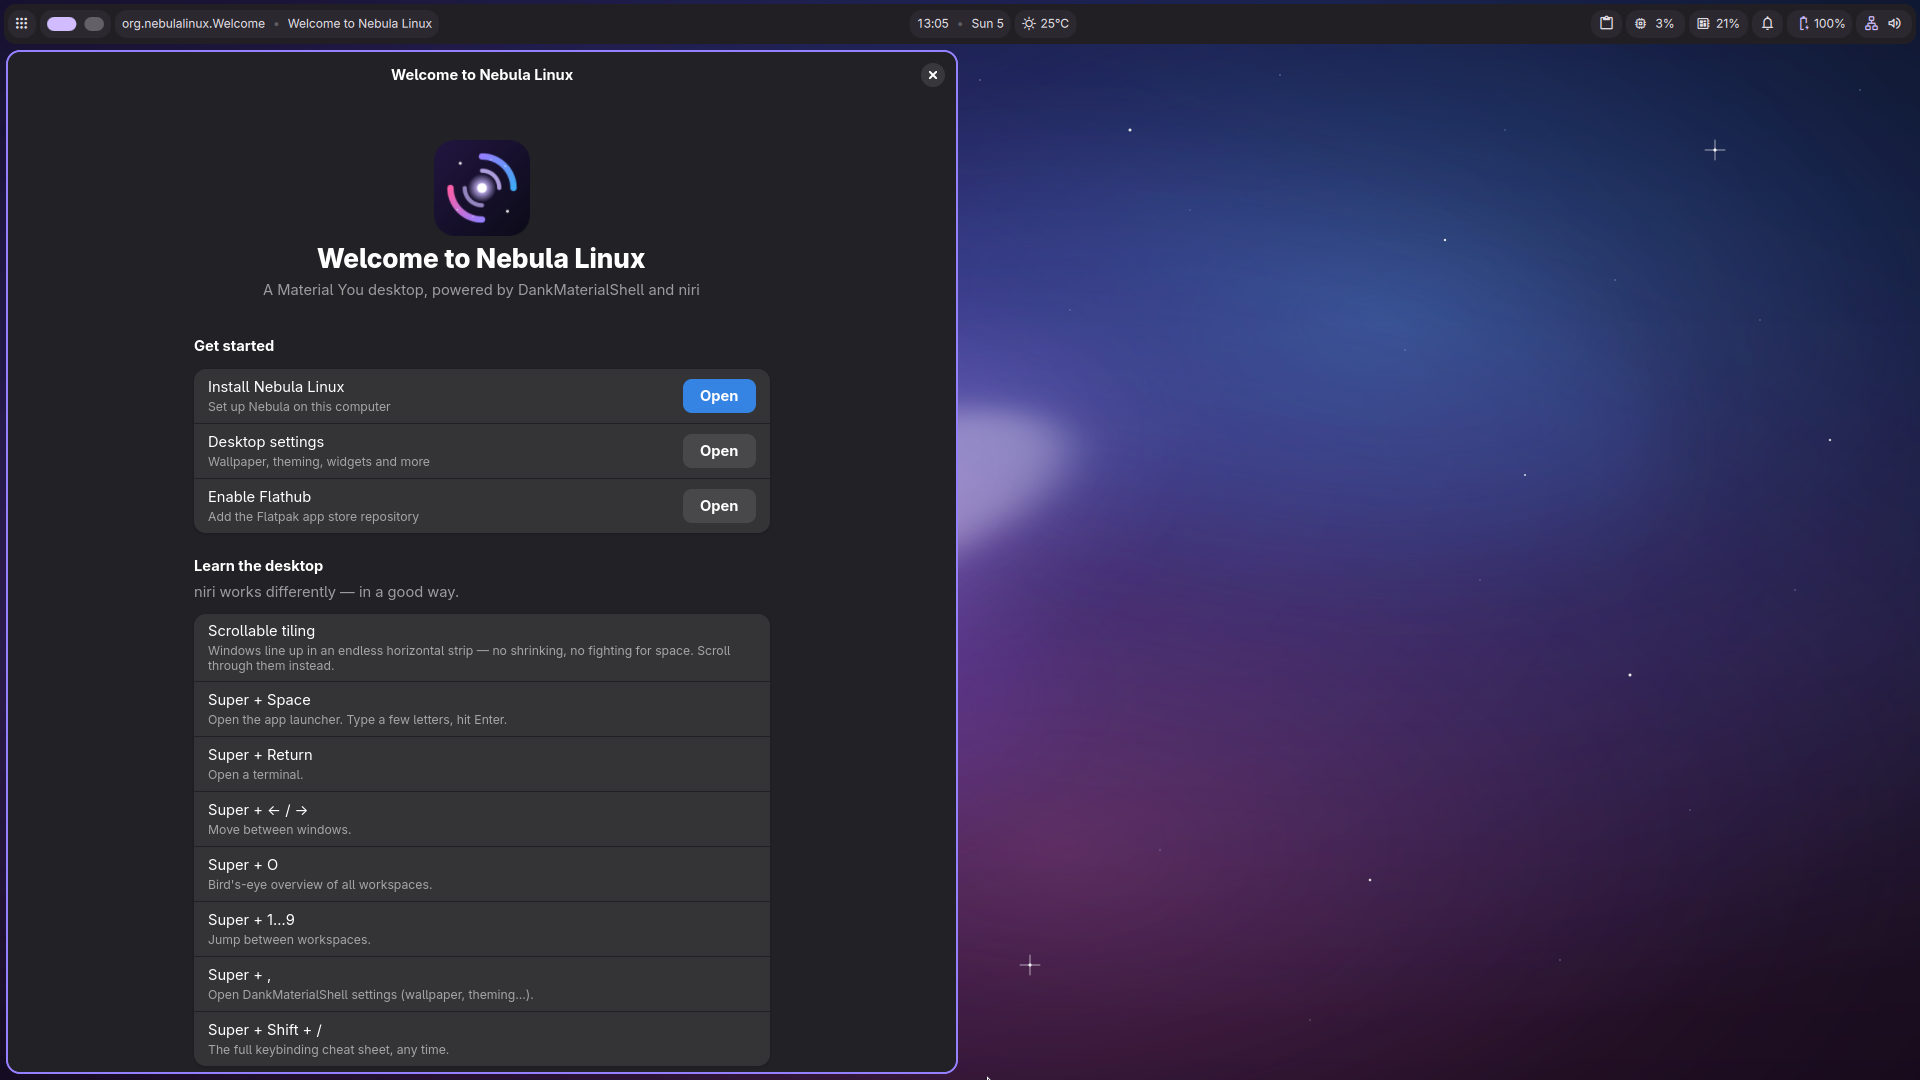This screenshot has width=1920, height=1080.
Task: Open Desktop settings
Action: click(x=719, y=451)
